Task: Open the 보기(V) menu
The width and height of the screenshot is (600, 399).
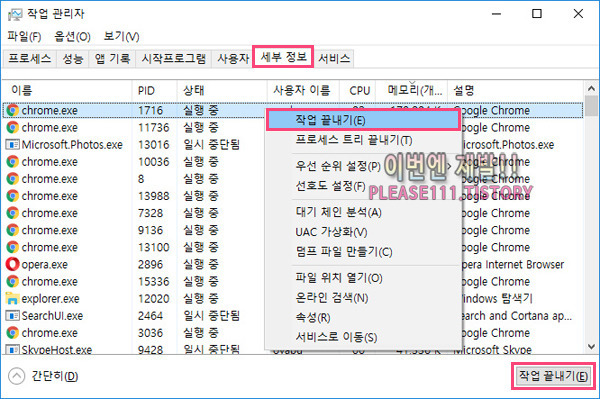Action: click(x=121, y=37)
